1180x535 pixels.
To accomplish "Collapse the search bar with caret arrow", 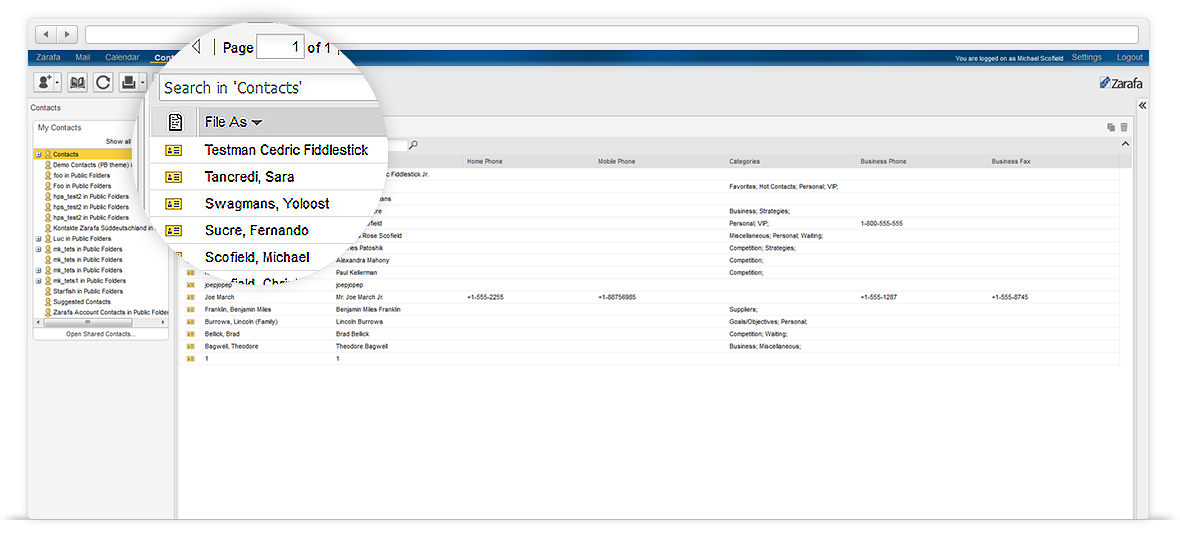I will pos(1125,144).
